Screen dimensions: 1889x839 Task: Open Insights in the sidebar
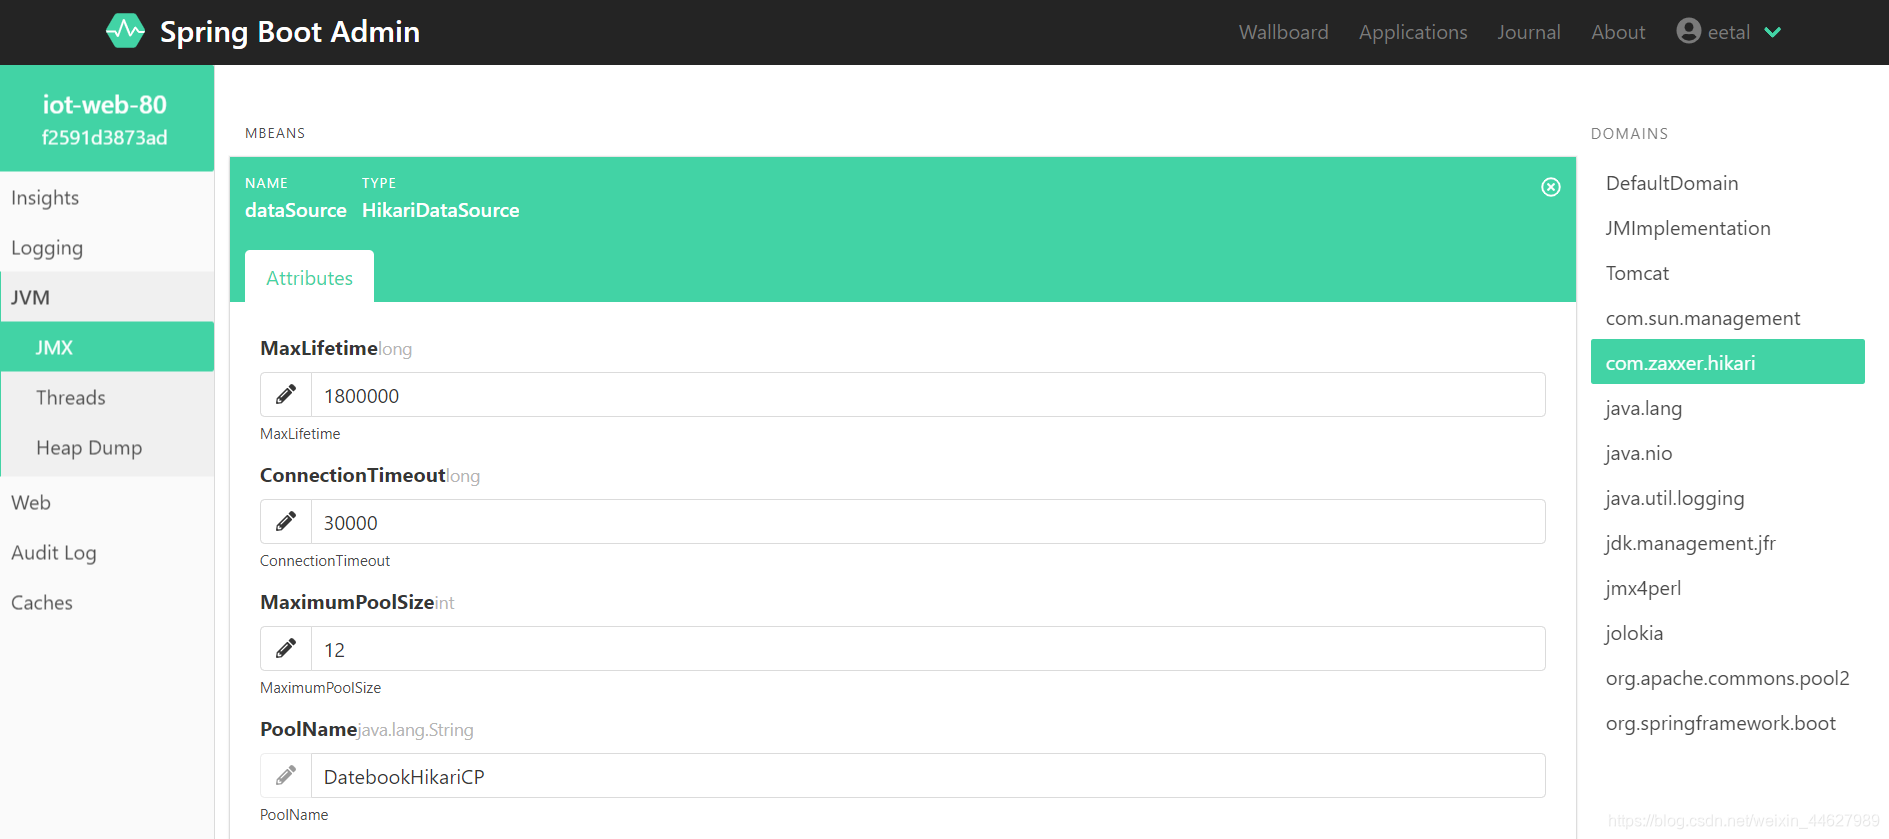[x=107, y=197]
